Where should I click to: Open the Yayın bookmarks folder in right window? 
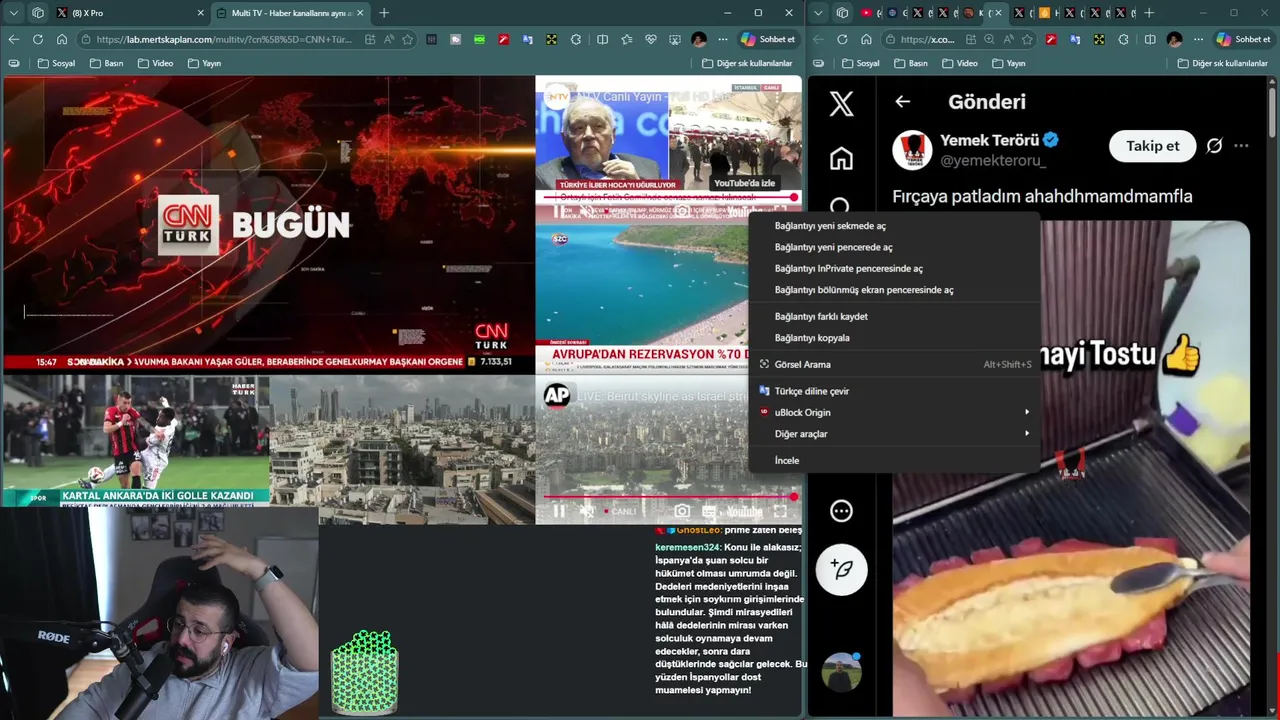(x=1008, y=63)
